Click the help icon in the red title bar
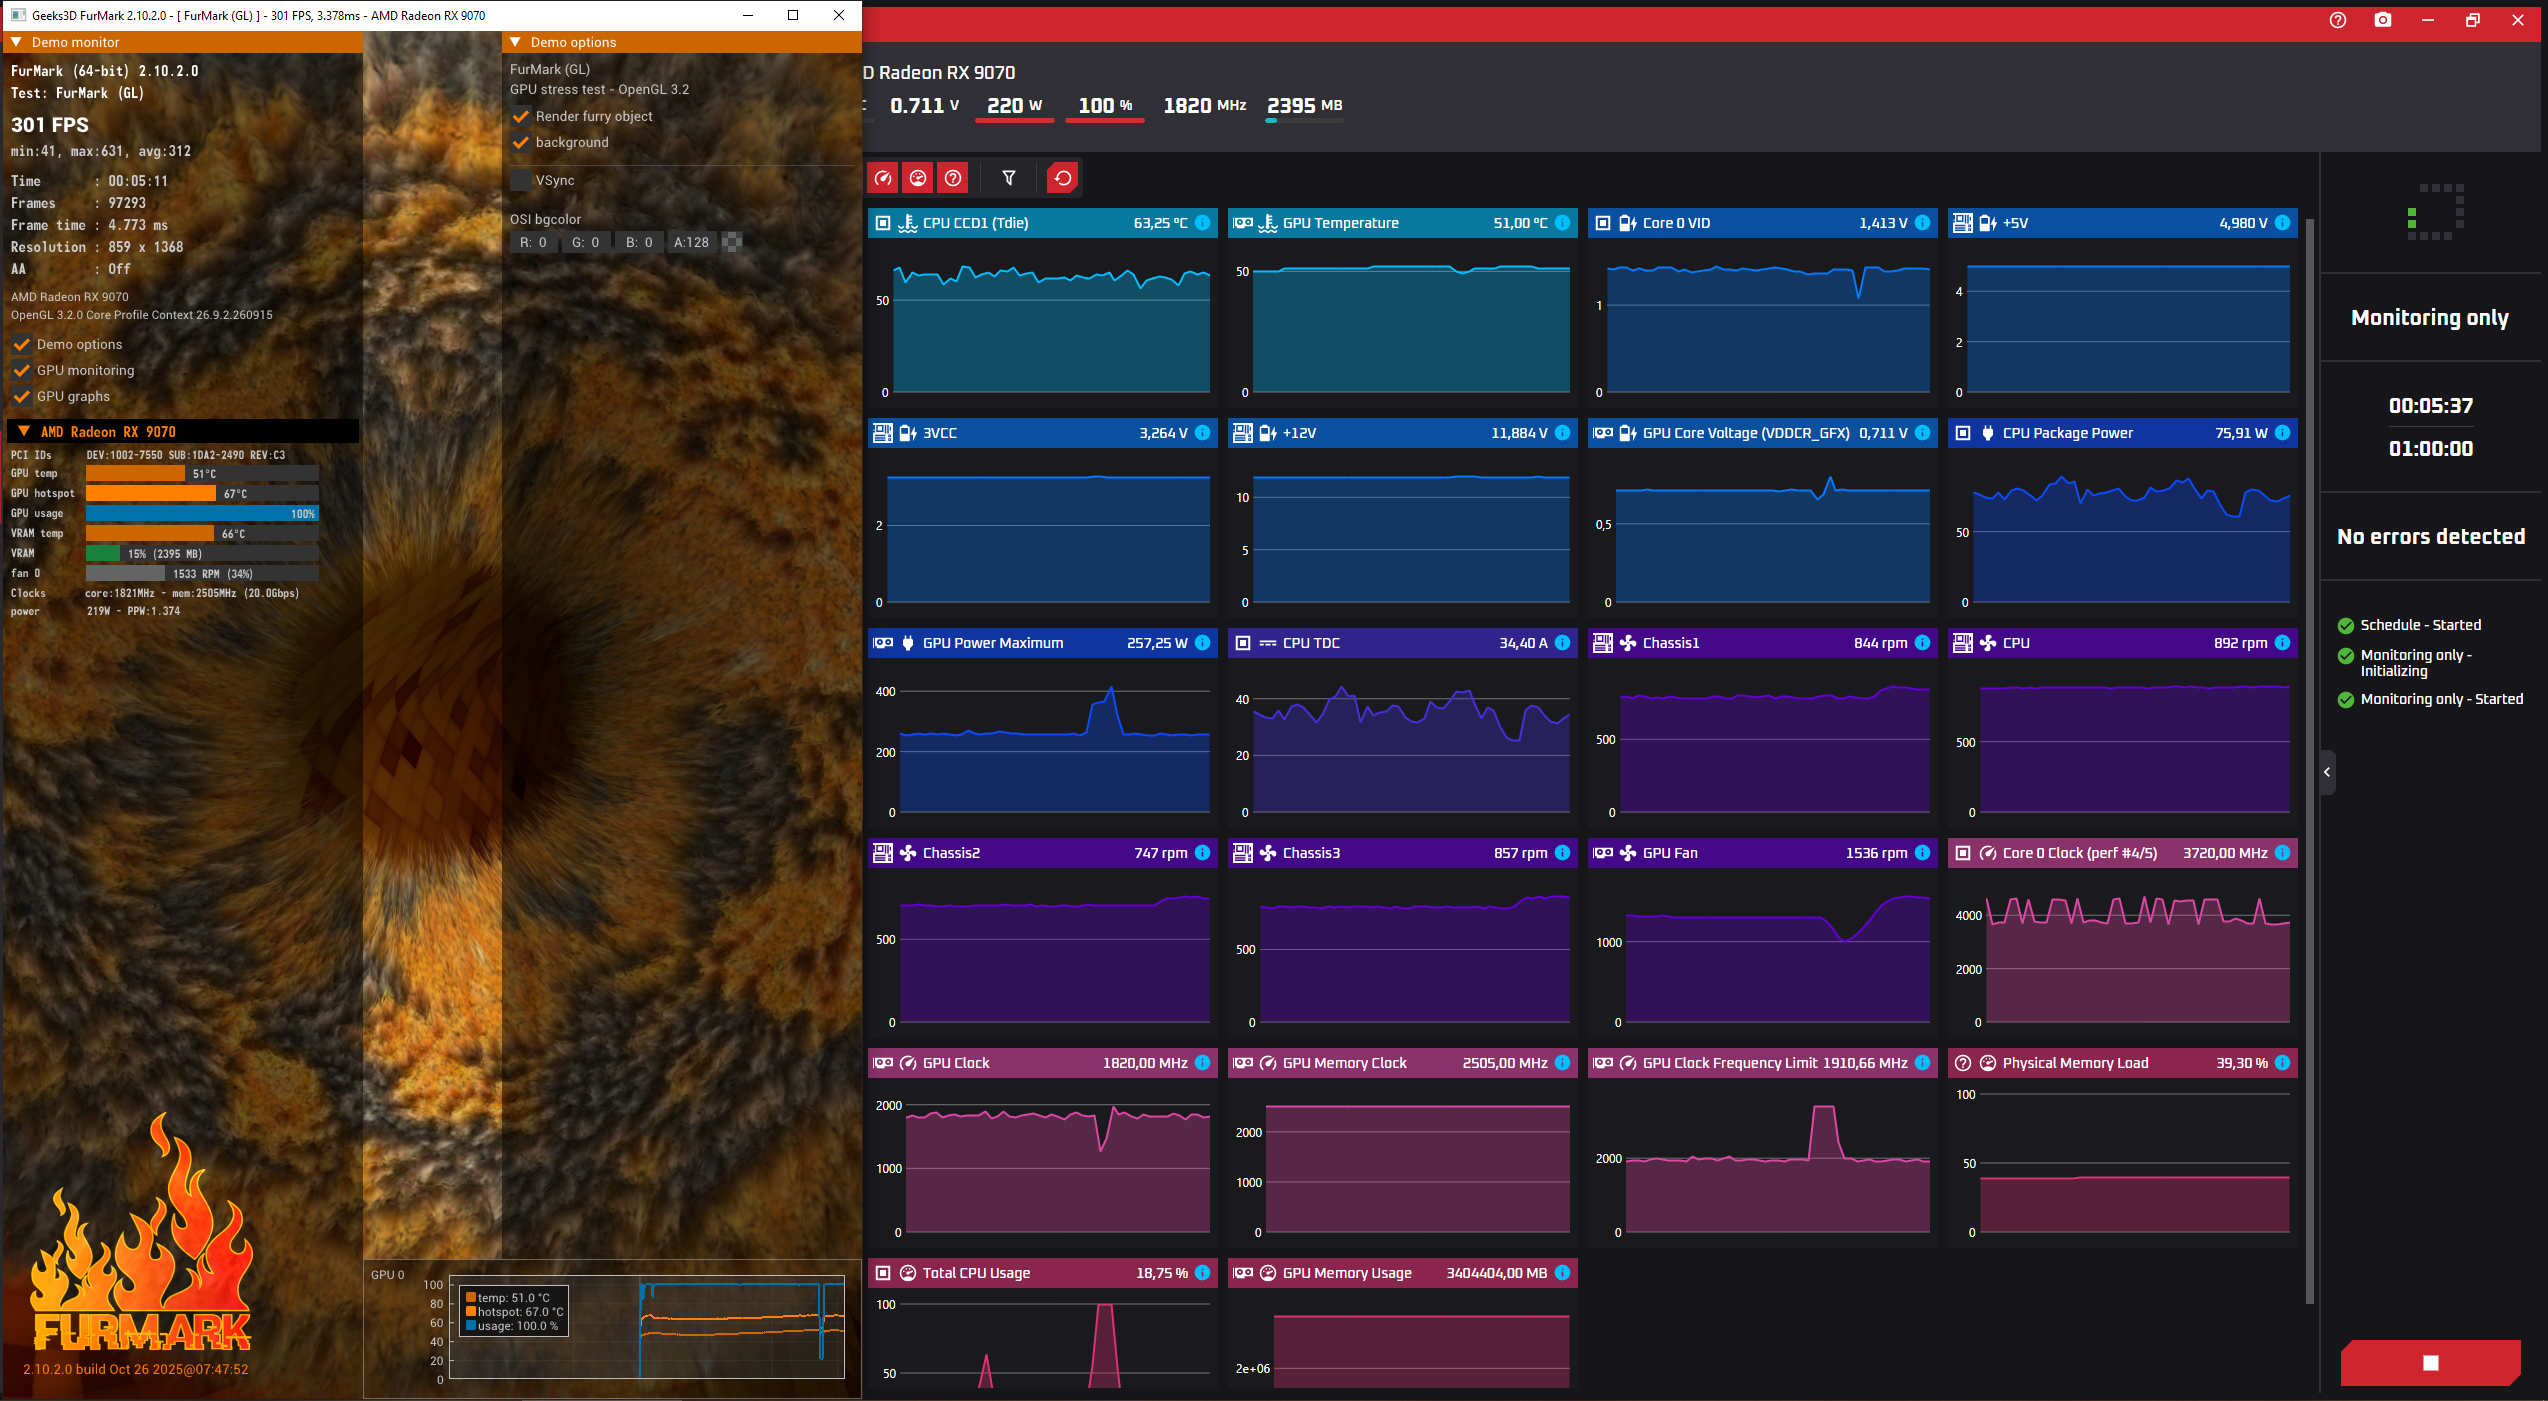Image resolution: width=2548 pixels, height=1401 pixels. click(2338, 20)
